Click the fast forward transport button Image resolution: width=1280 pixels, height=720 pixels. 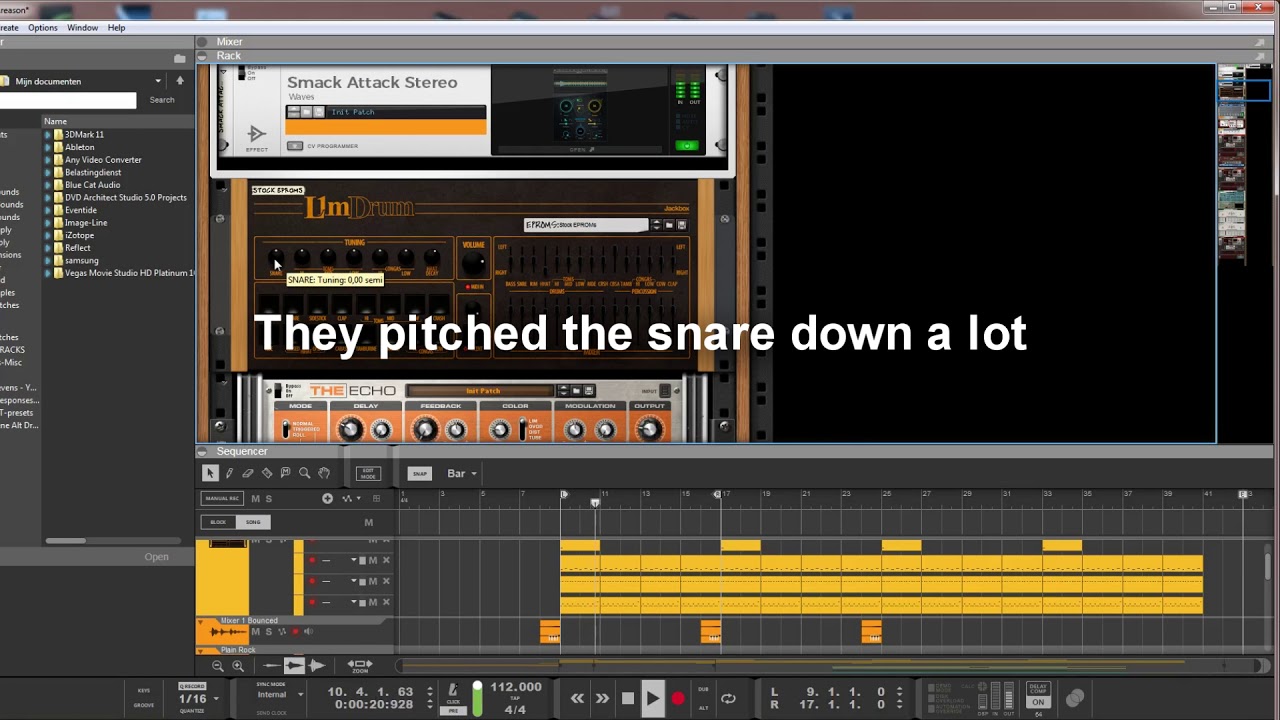click(x=602, y=698)
